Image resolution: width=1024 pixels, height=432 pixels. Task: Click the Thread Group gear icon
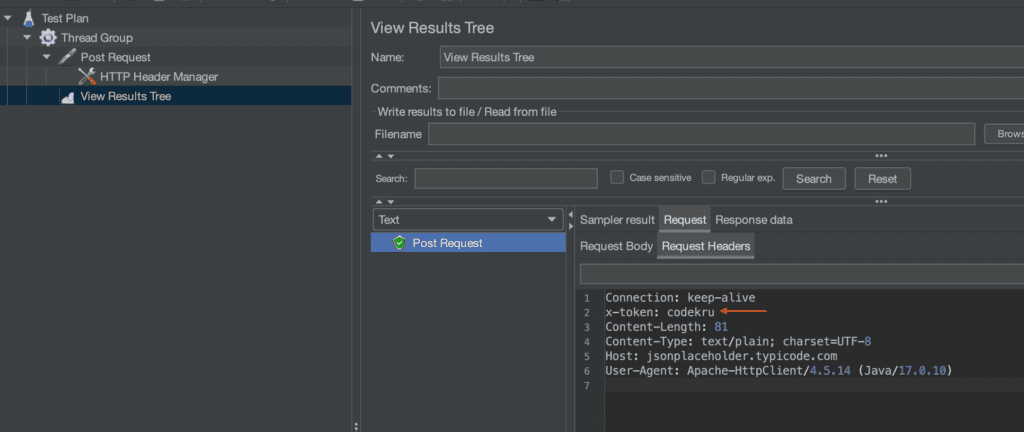48,38
